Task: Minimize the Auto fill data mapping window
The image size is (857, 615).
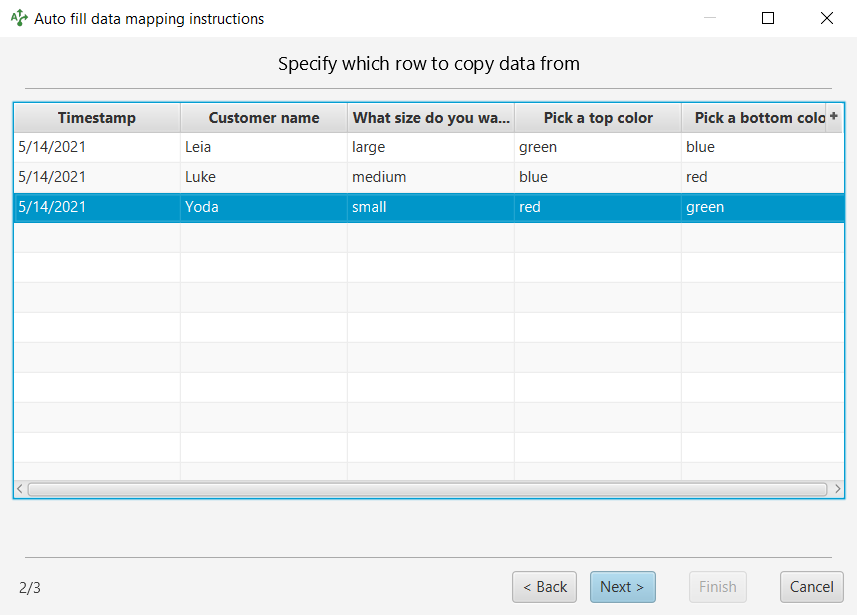Action: 709,18
